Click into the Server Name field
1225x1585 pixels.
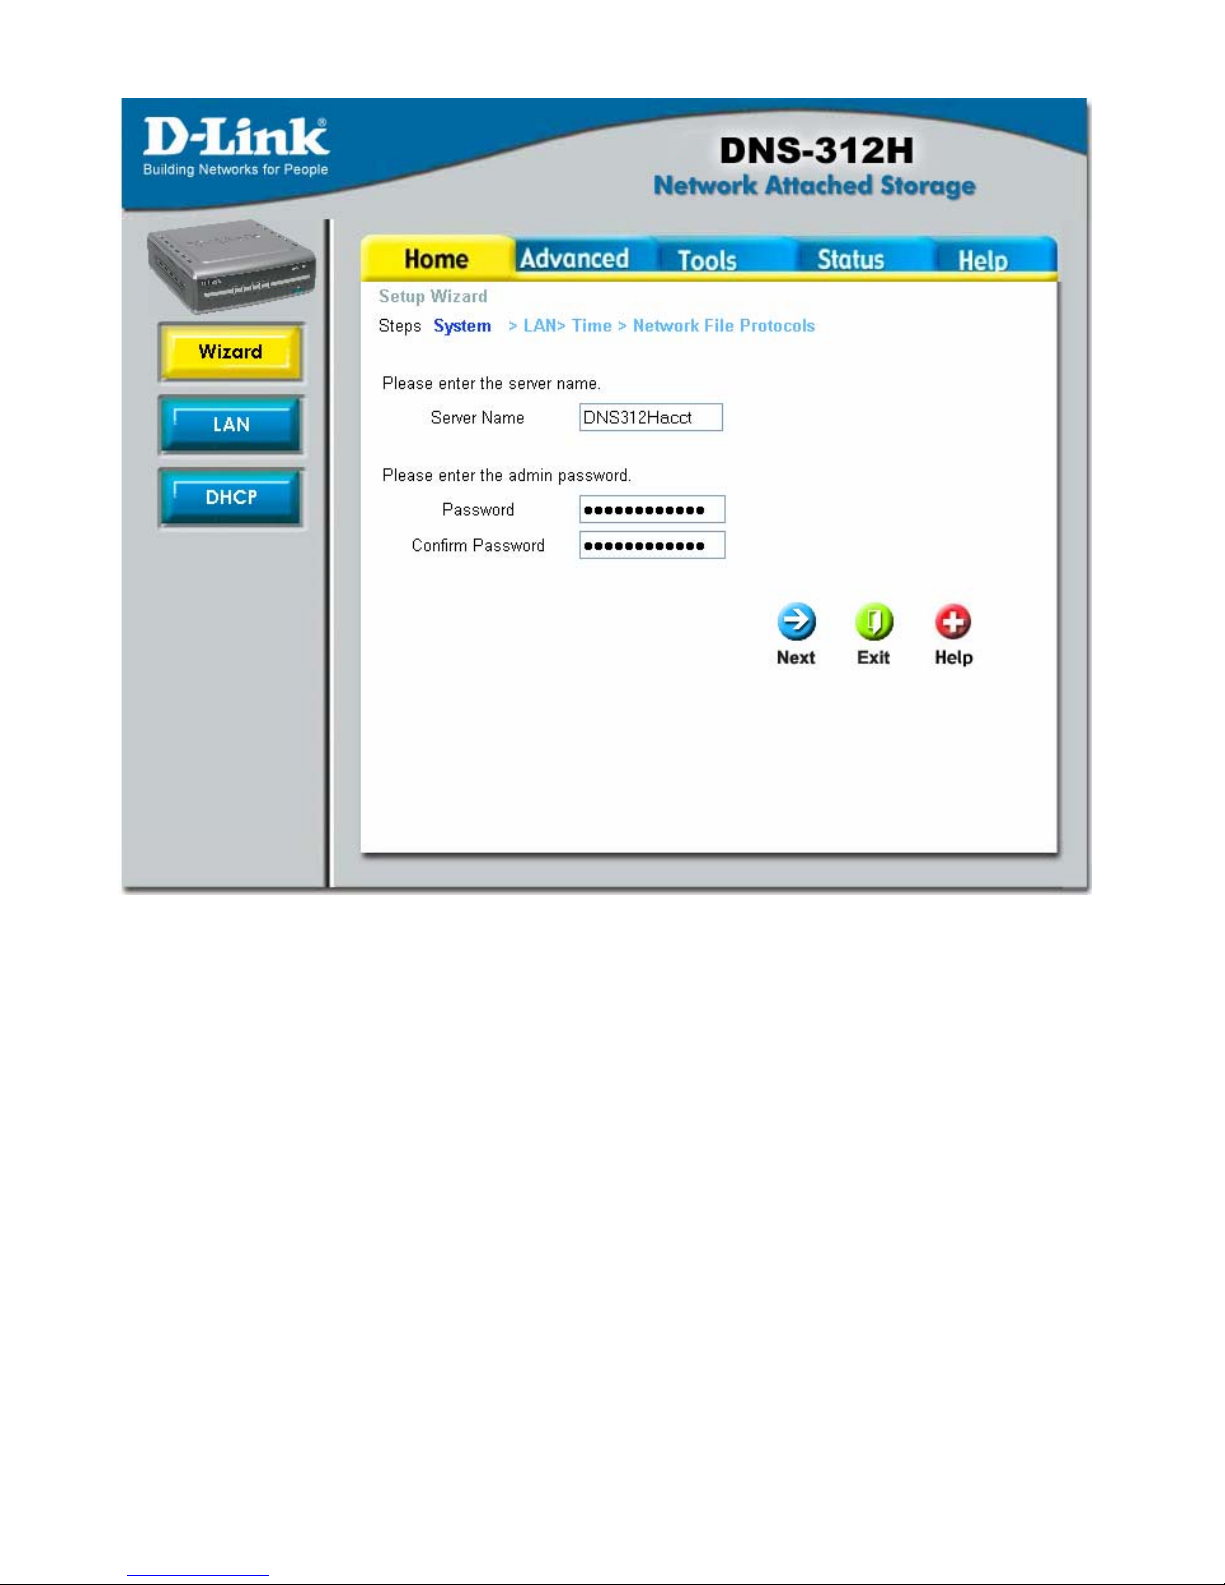click(x=651, y=417)
